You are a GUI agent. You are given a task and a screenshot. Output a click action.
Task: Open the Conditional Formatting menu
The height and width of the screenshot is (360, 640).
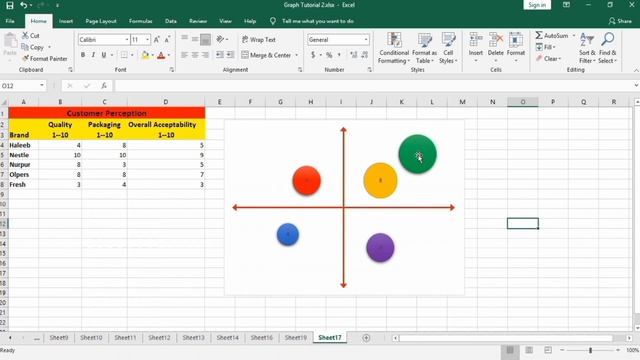(393, 48)
